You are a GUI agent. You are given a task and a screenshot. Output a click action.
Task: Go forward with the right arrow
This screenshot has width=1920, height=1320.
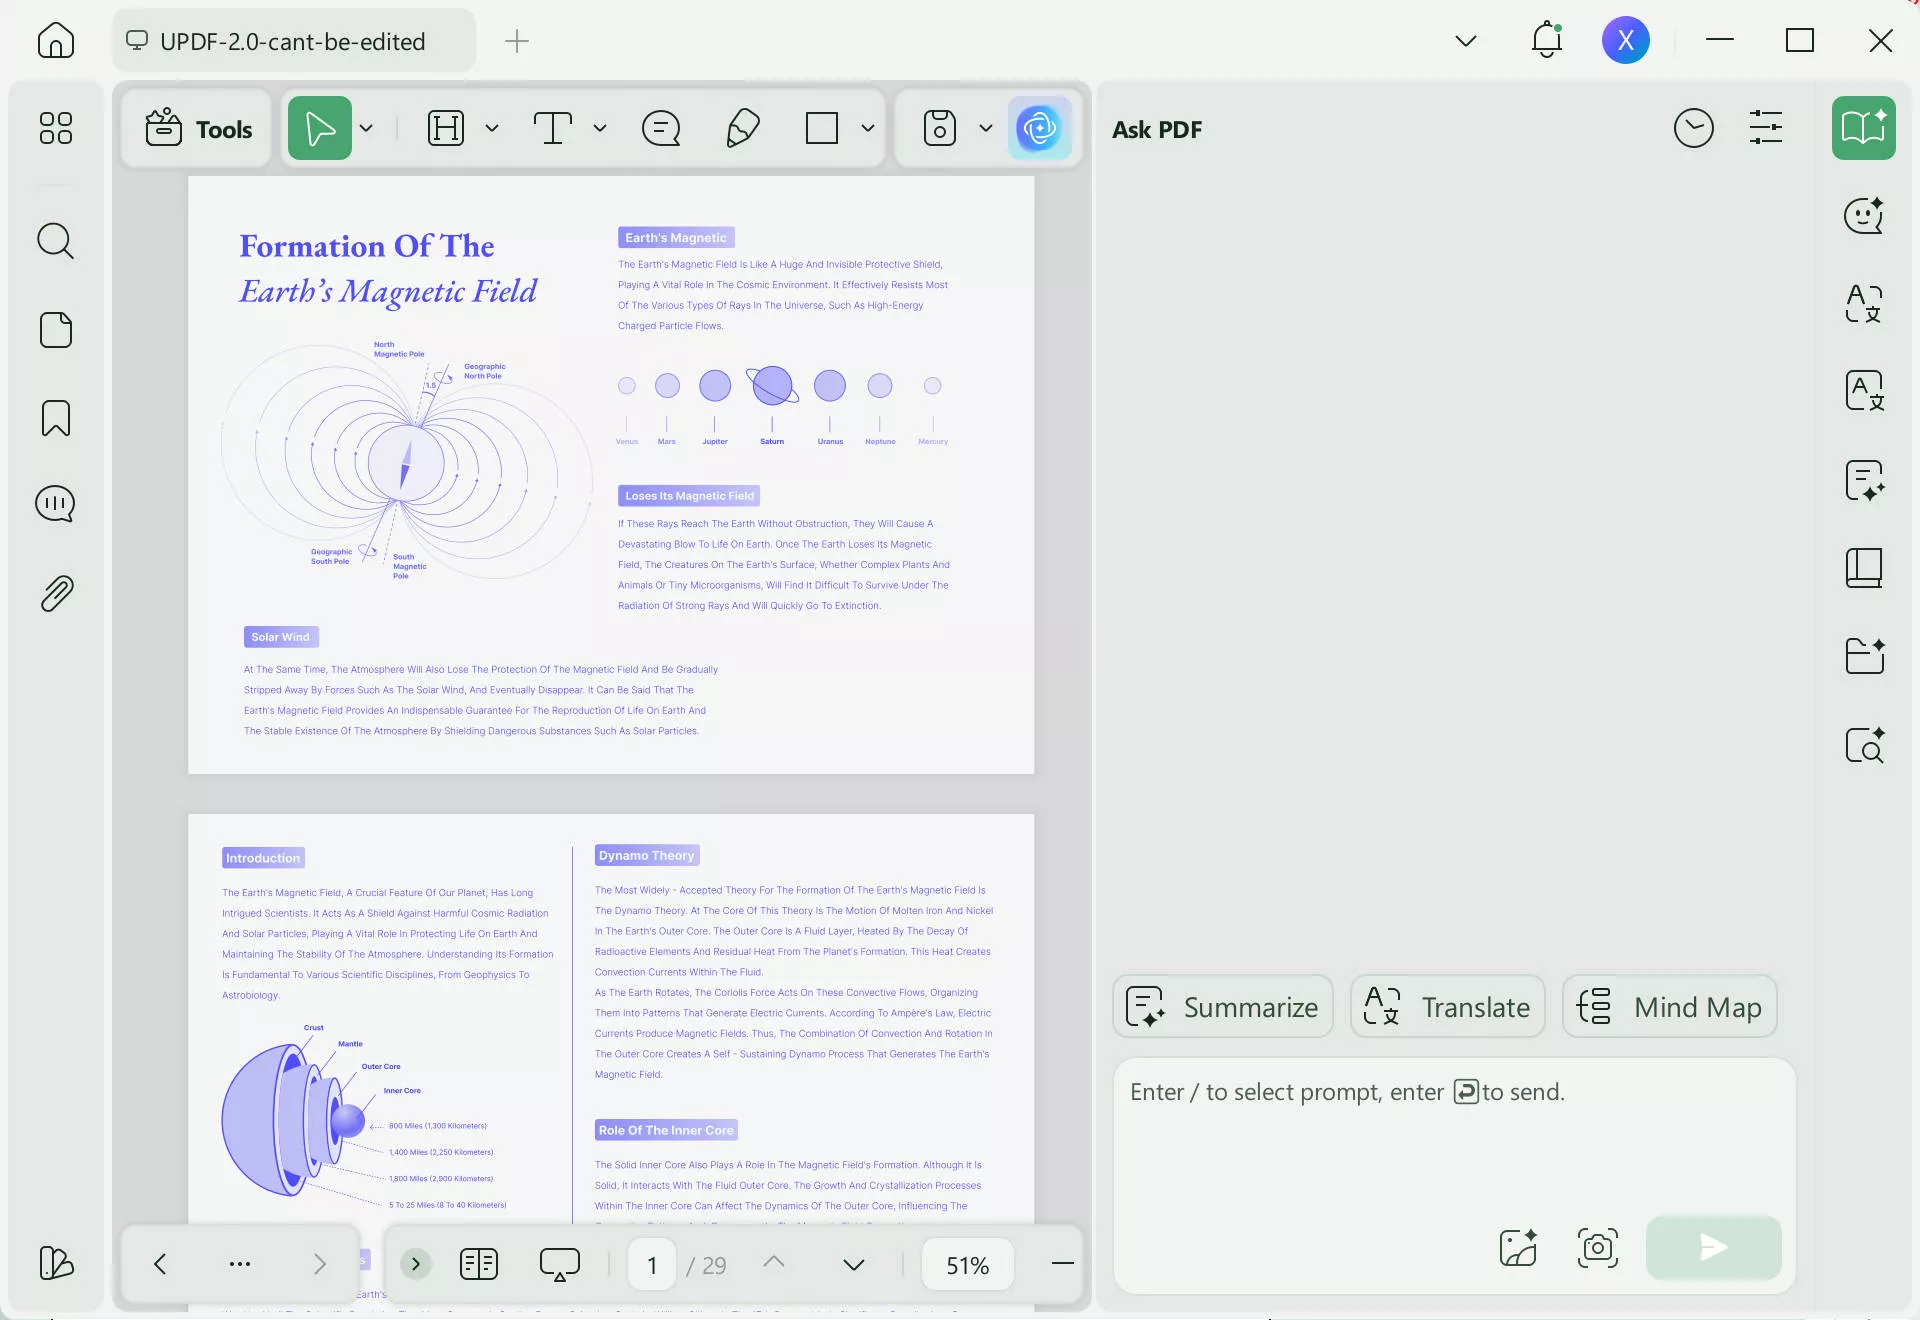tap(320, 1264)
